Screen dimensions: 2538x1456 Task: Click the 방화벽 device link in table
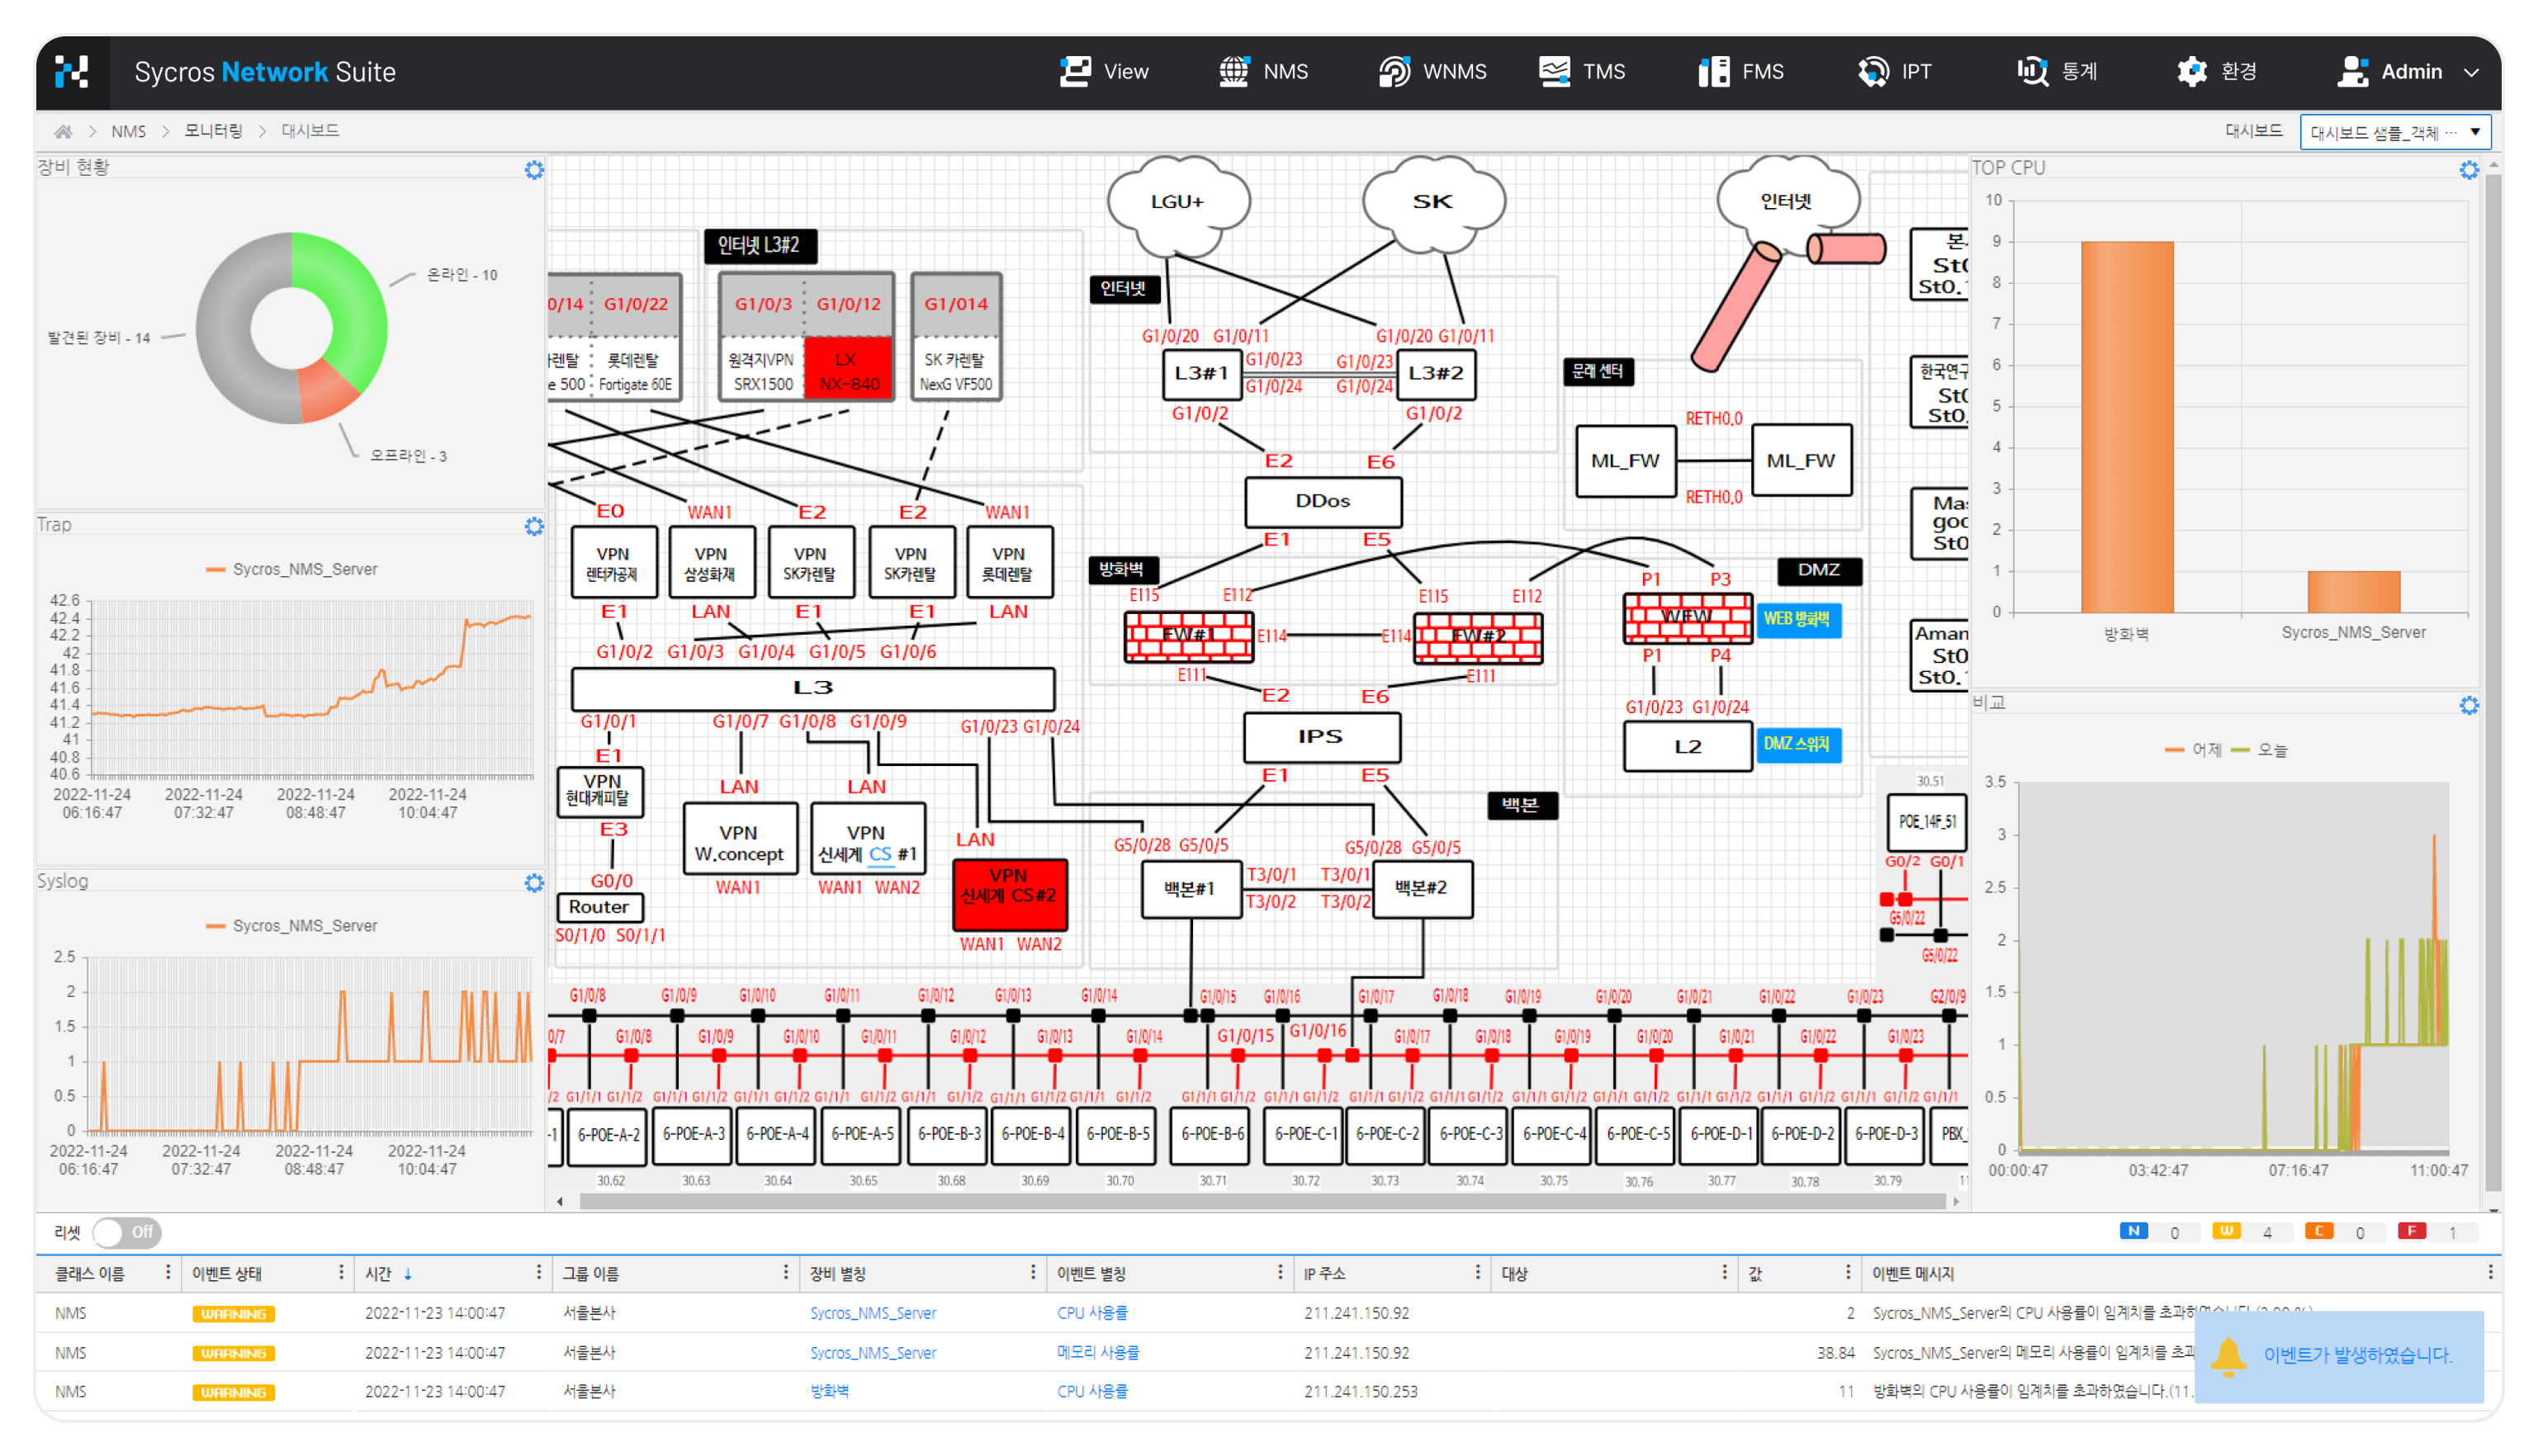click(x=829, y=1391)
